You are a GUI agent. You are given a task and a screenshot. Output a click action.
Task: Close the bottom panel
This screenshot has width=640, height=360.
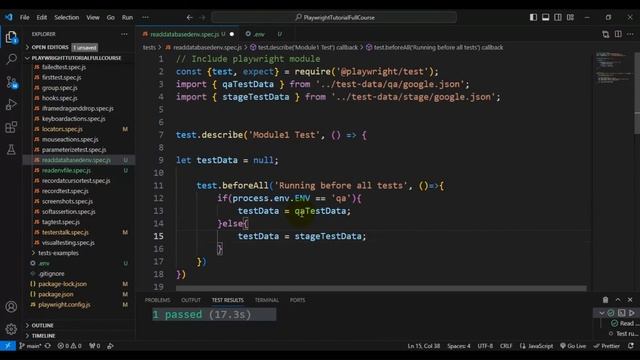(x=630, y=300)
